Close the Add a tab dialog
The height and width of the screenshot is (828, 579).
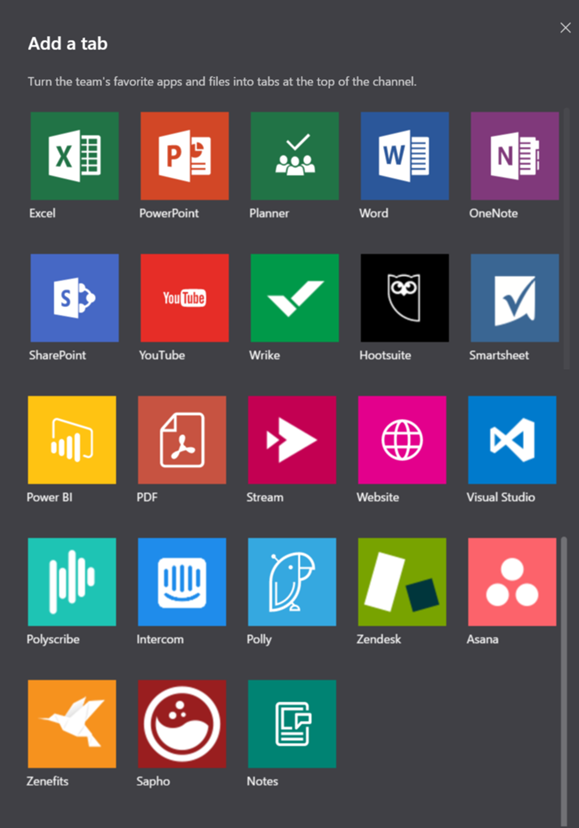(565, 27)
